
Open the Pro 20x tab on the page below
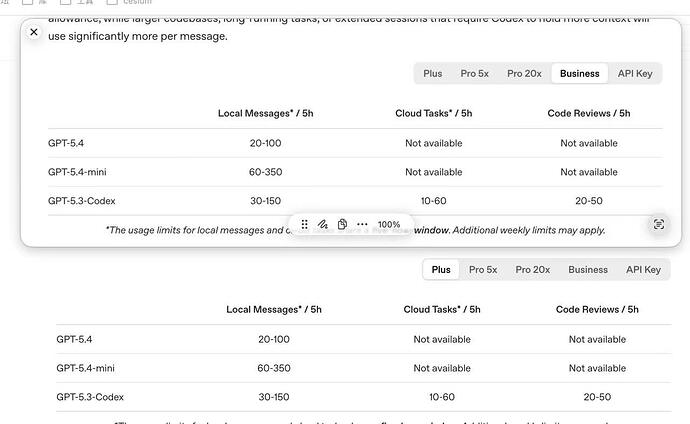coord(532,270)
